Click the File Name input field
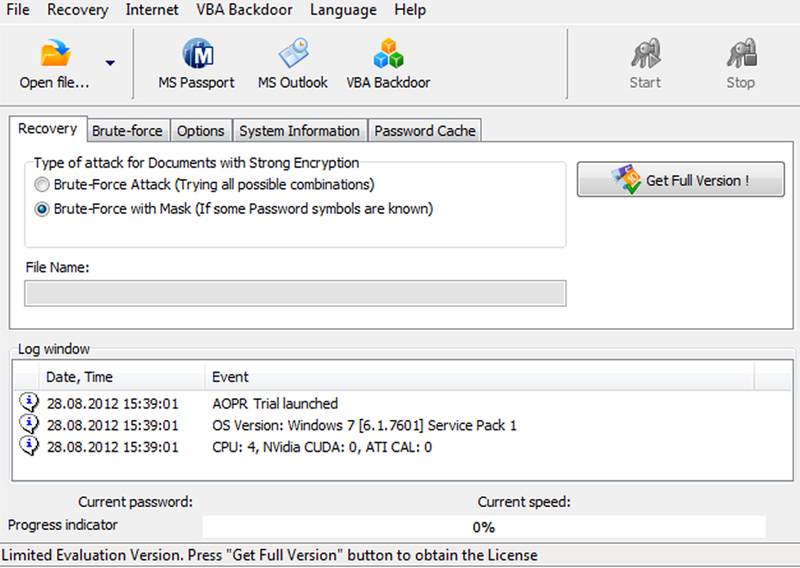This screenshot has width=800, height=568. point(295,293)
